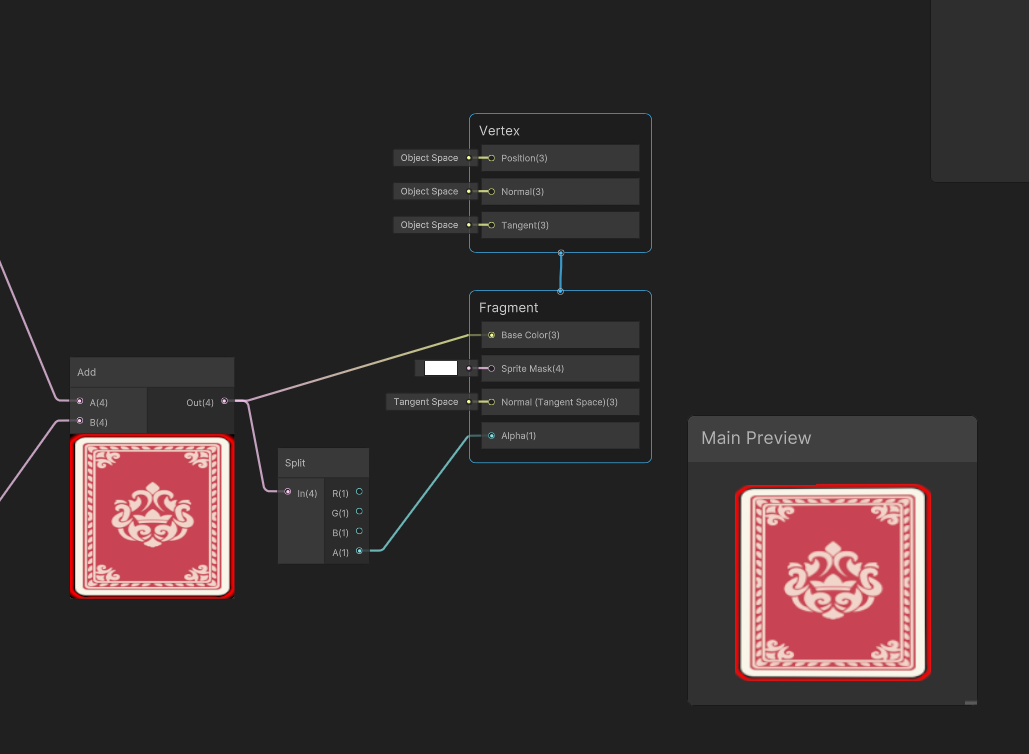
Task: Select the Tangent(3) block in Vertex
Action: tap(560, 225)
